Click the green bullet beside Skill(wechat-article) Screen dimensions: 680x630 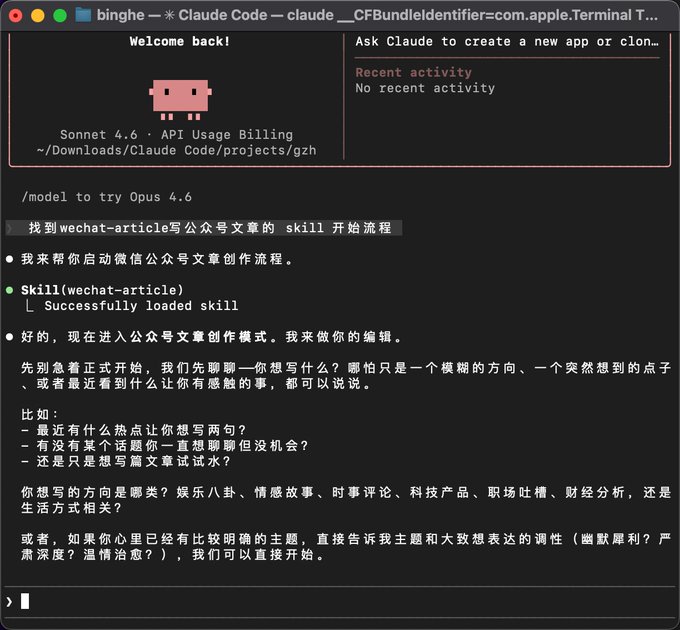tap(10, 290)
